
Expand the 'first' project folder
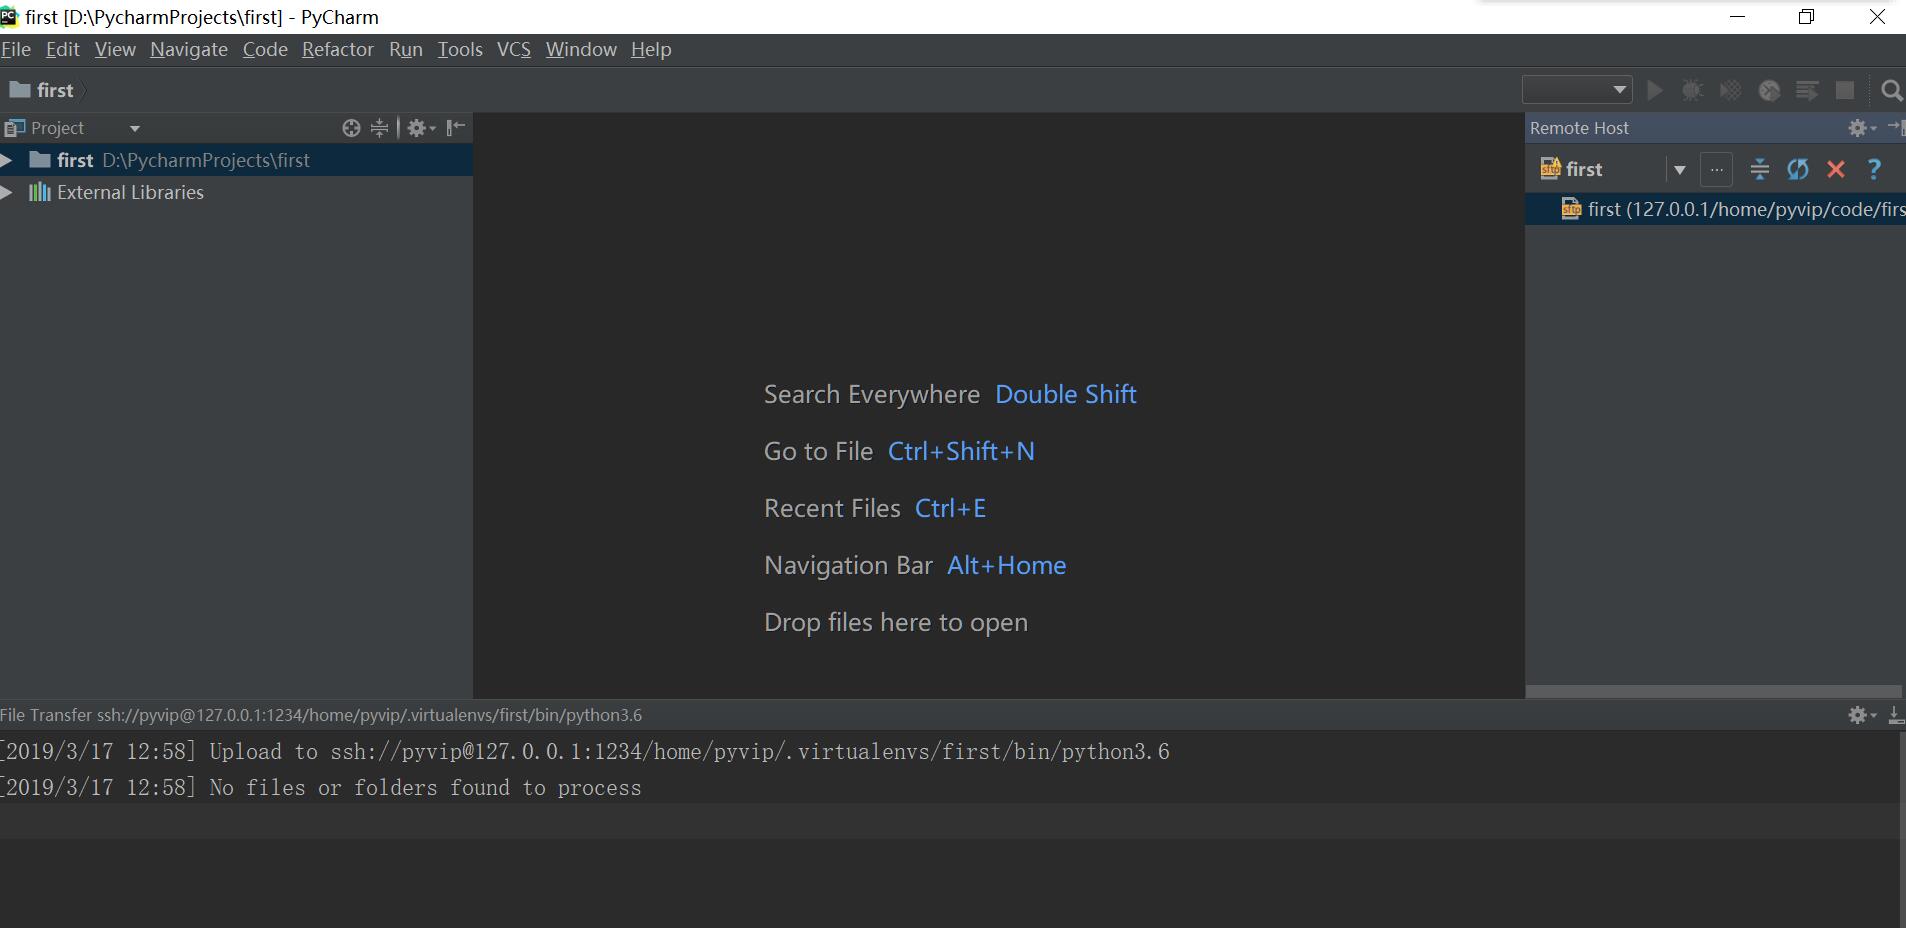[x=7, y=160]
